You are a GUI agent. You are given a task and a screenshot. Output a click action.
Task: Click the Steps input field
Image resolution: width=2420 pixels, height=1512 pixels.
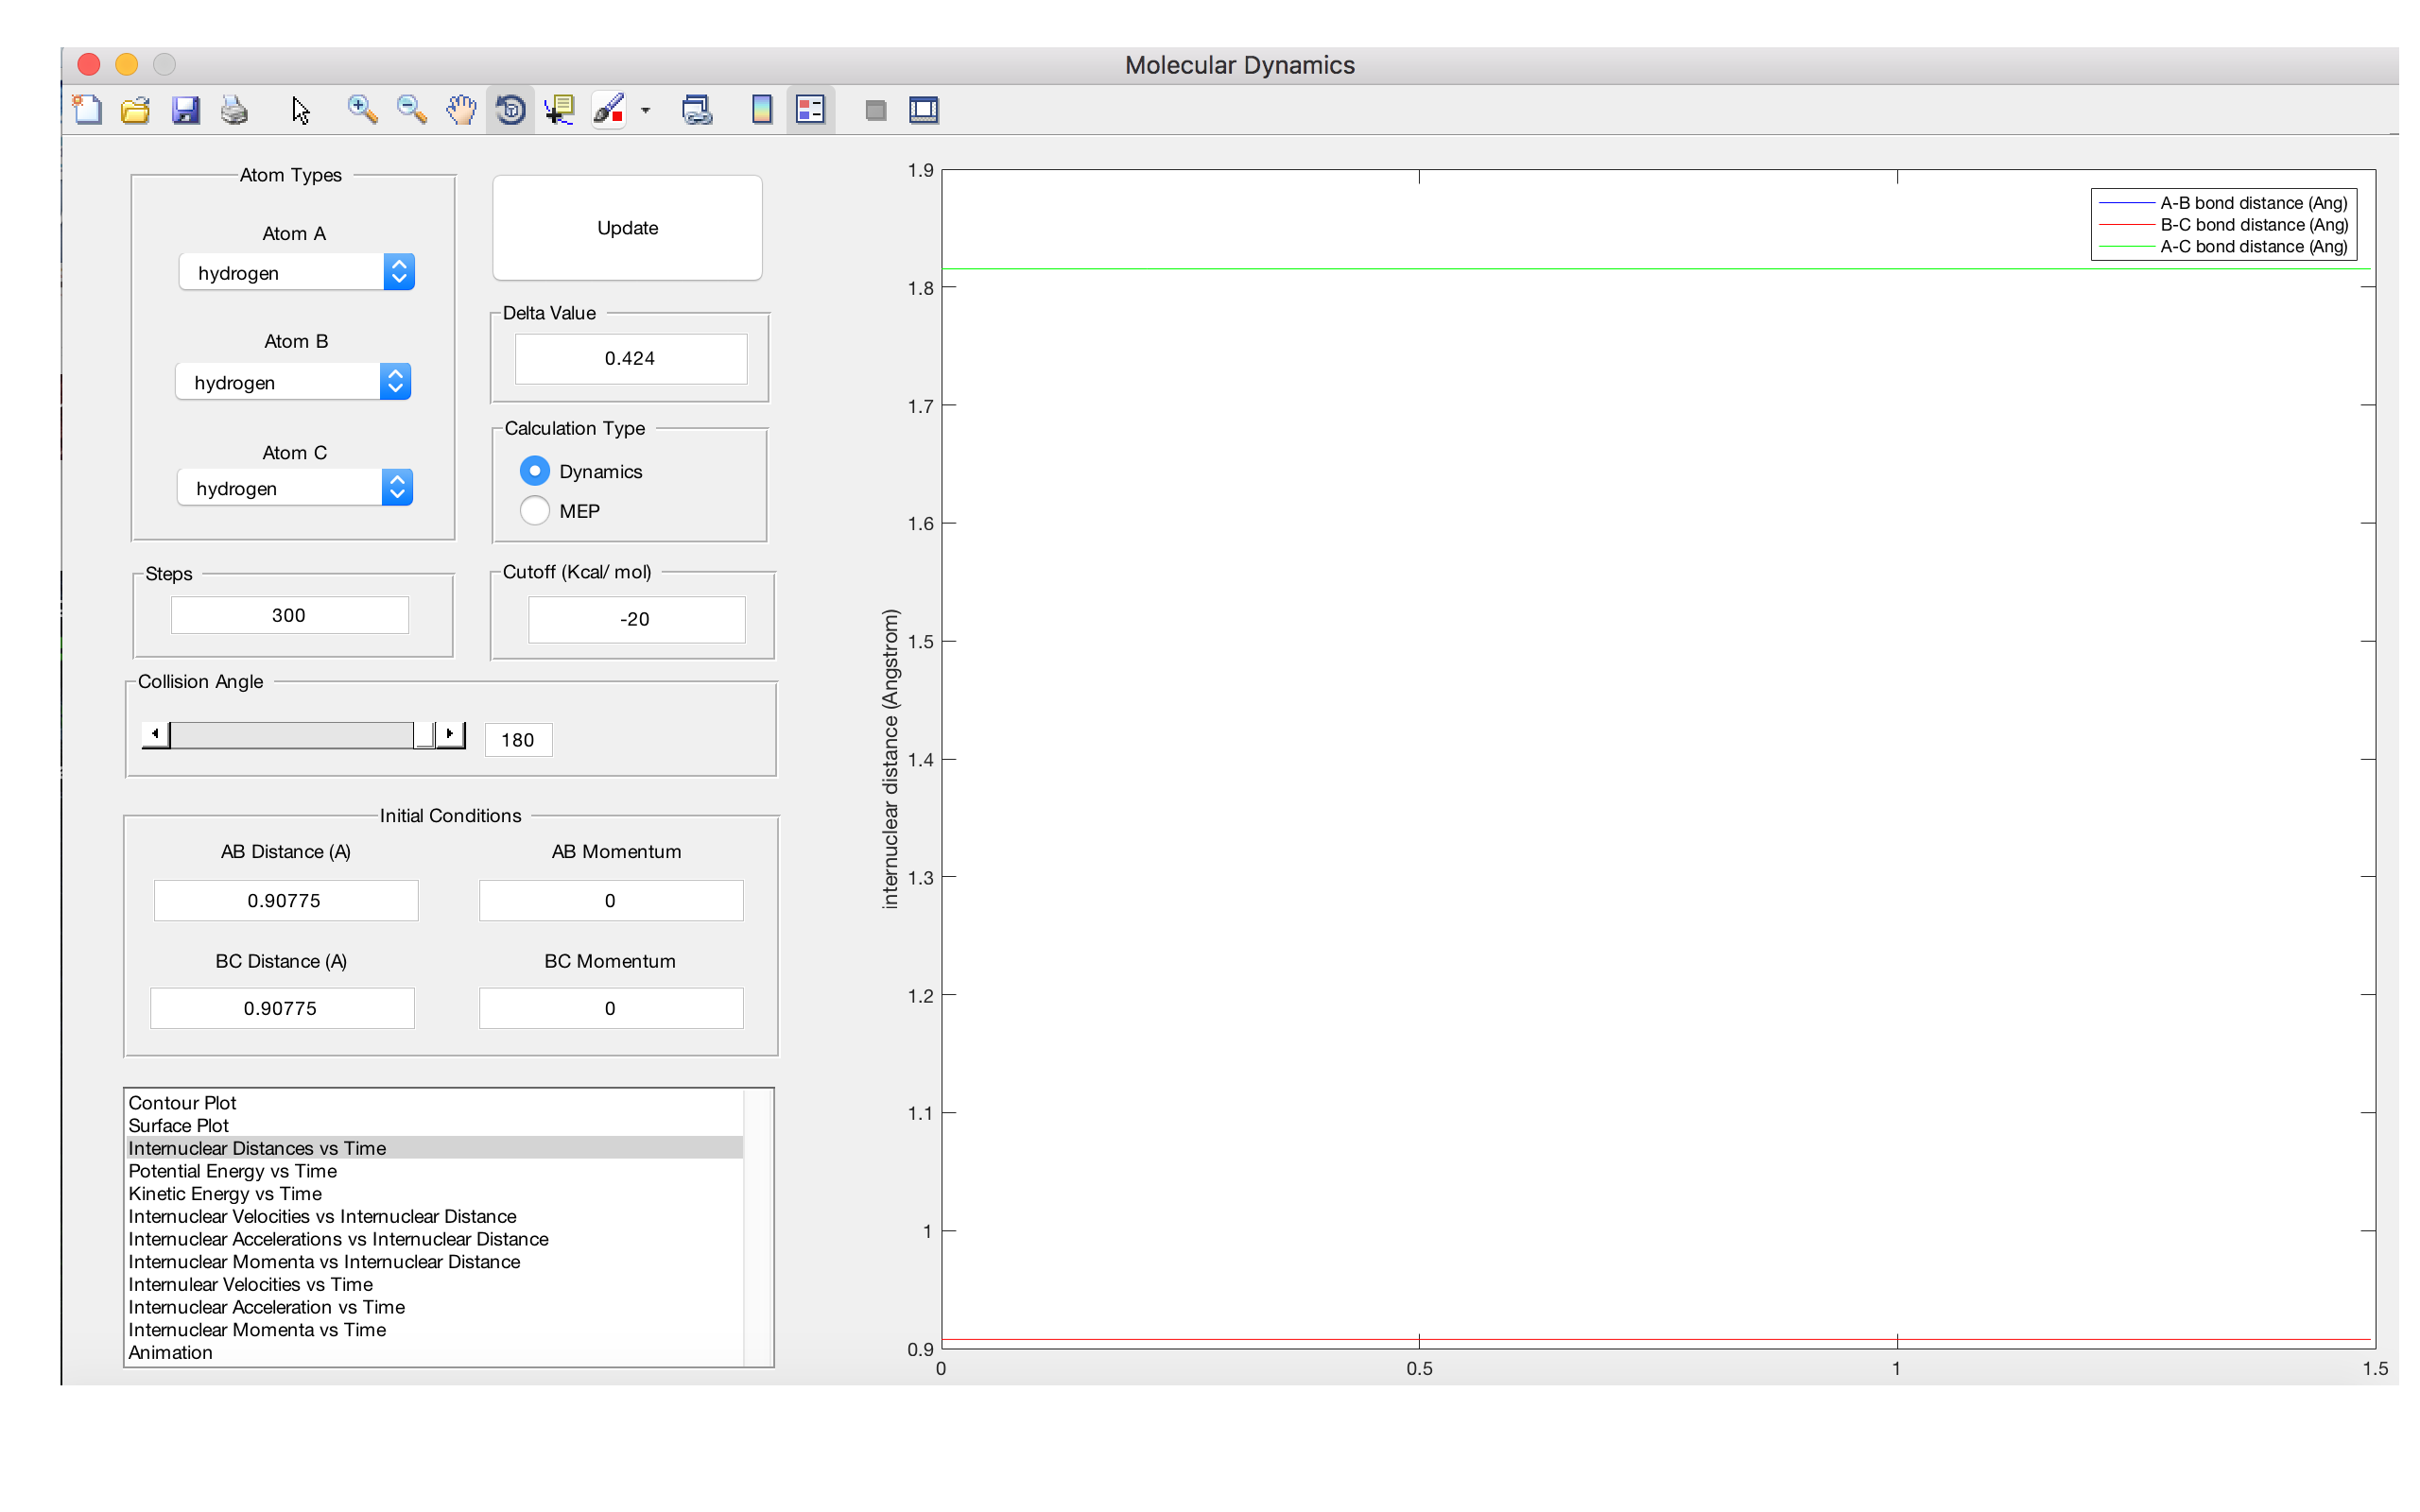[289, 615]
